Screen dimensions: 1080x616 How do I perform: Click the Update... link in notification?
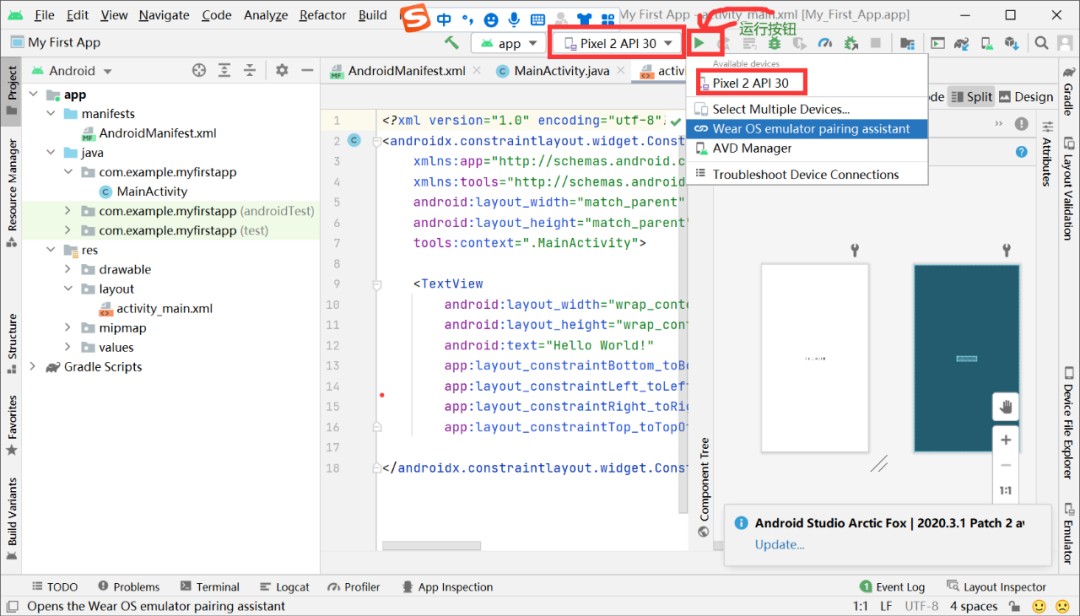[779, 544]
